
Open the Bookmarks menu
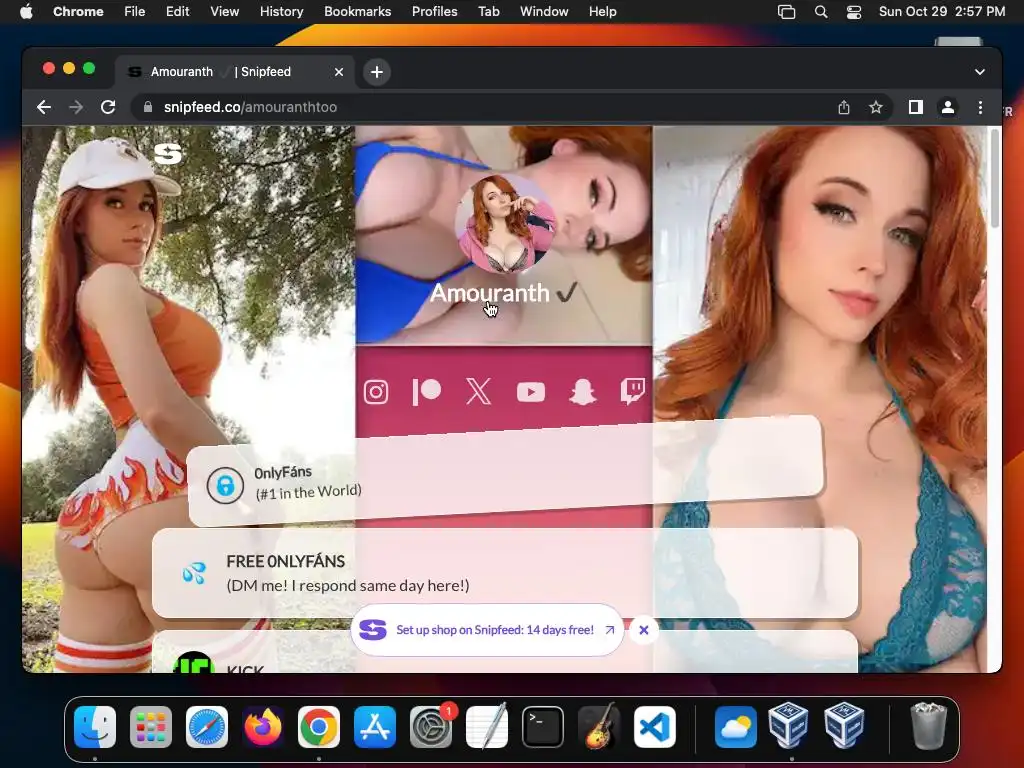[357, 12]
